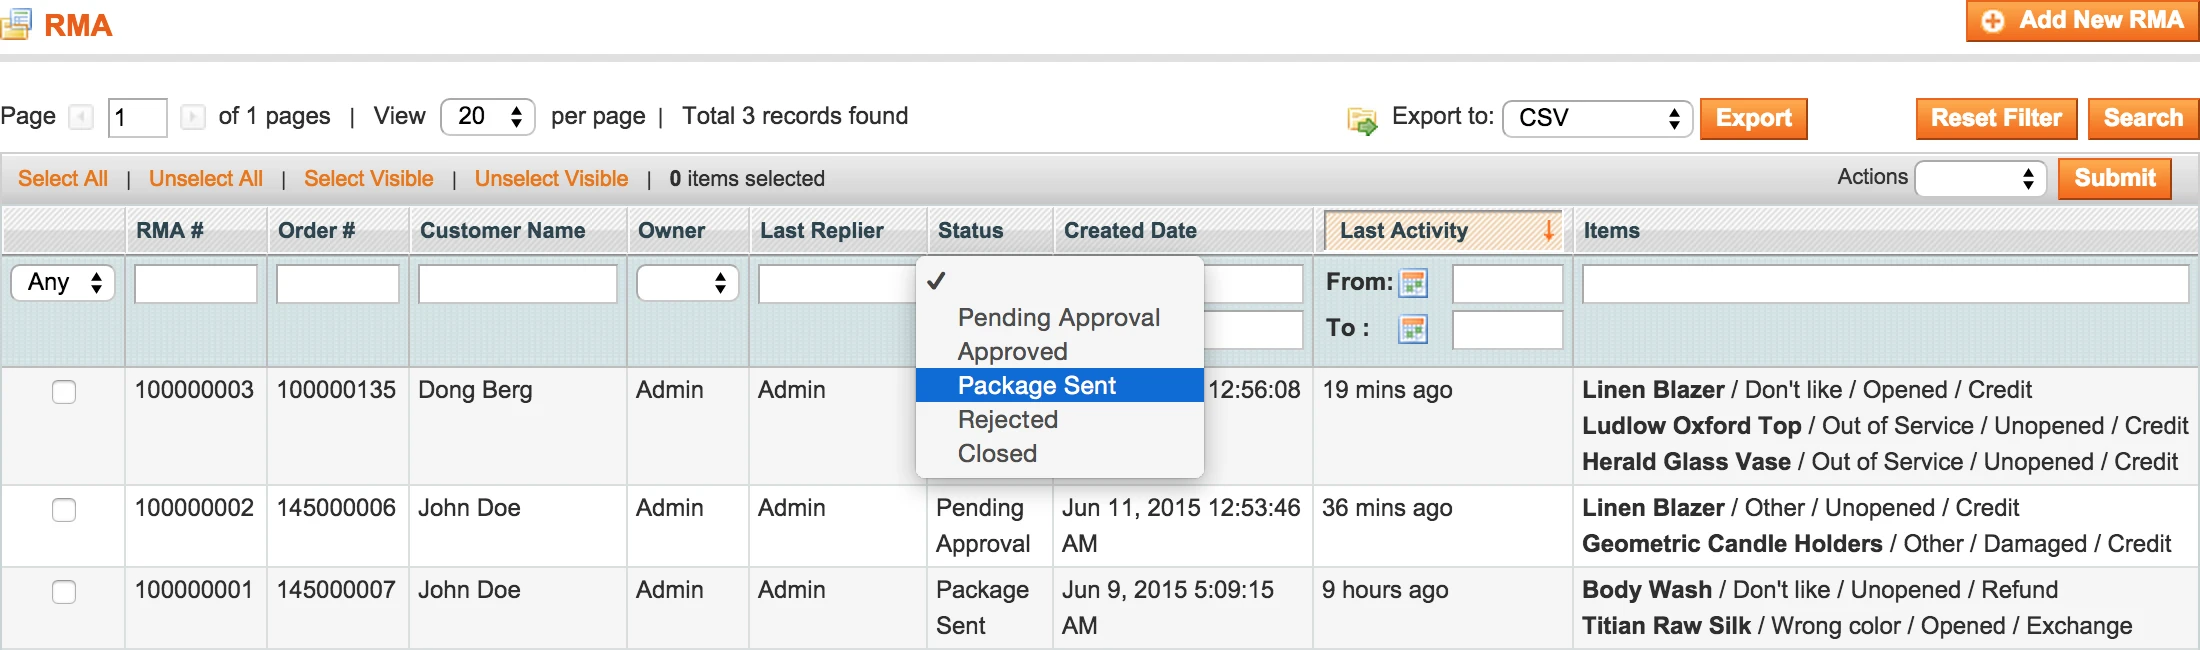Click the RMA page title icon
Viewport: 2200px width, 650px height.
[16, 24]
